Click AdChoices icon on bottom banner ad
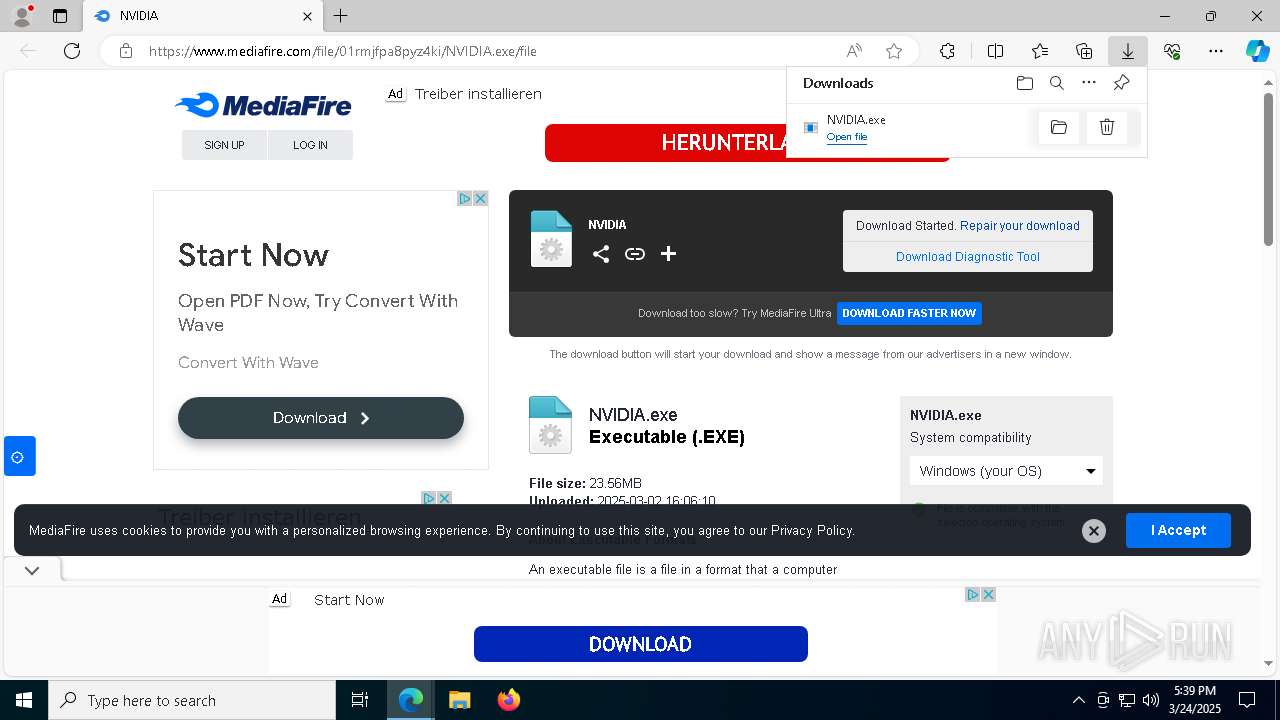The width and height of the screenshot is (1280, 720). pos(972,595)
